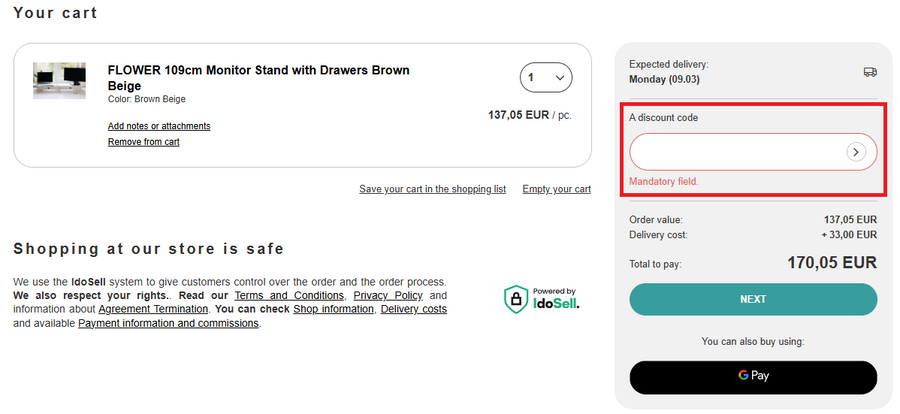Select Remove from cart link
Screen dimensions: 900x414
tap(144, 142)
